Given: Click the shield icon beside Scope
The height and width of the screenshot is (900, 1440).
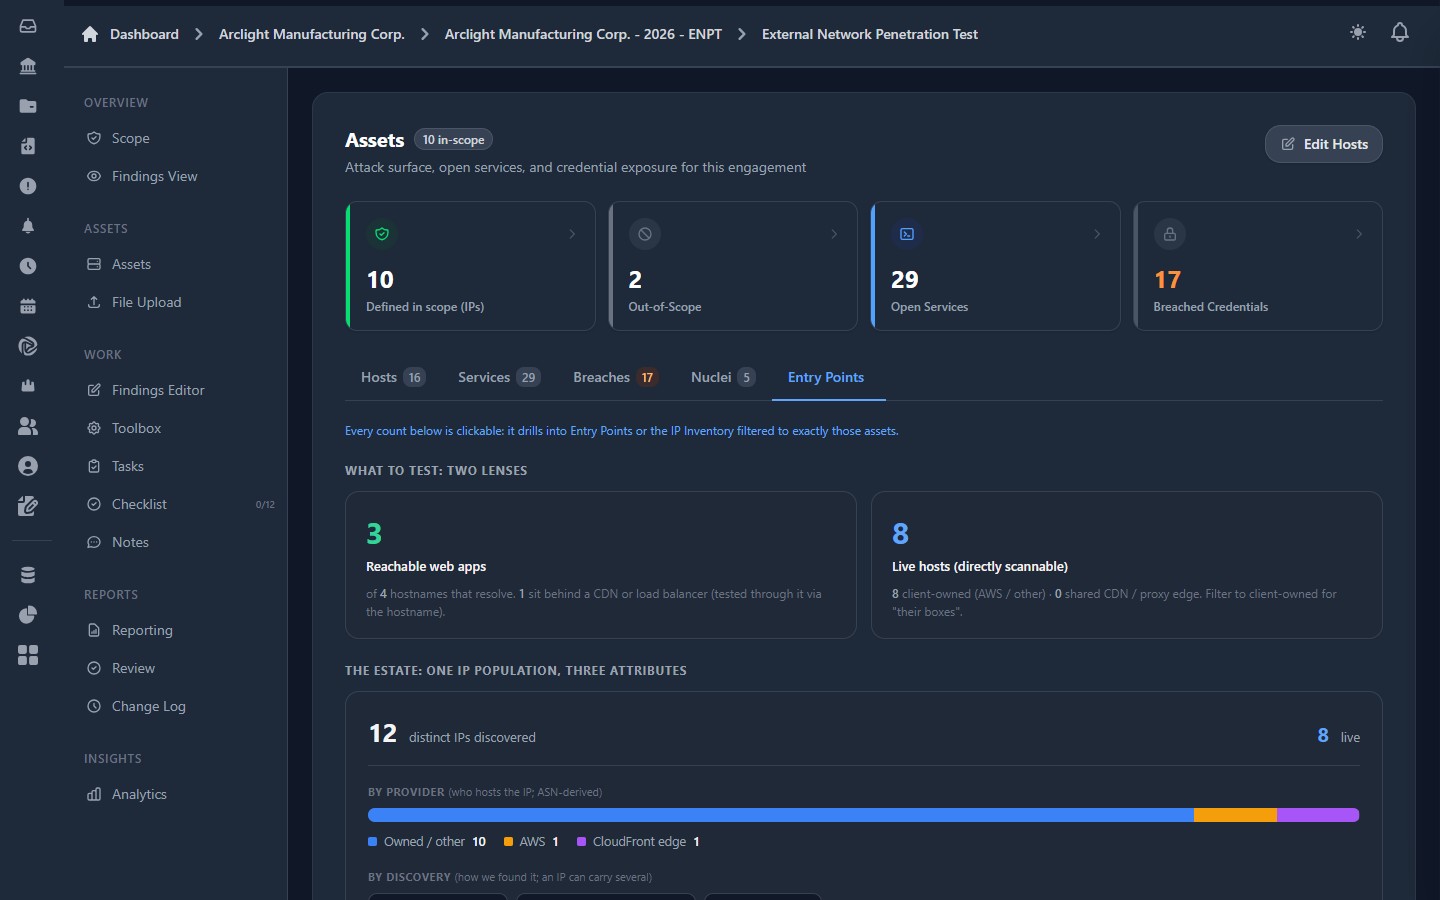Looking at the screenshot, I should (x=94, y=138).
